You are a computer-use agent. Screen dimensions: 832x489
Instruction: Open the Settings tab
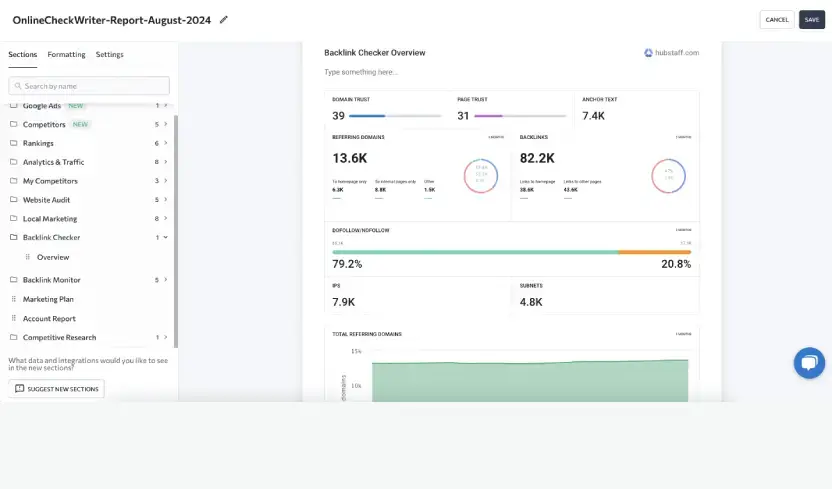[109, 54]
